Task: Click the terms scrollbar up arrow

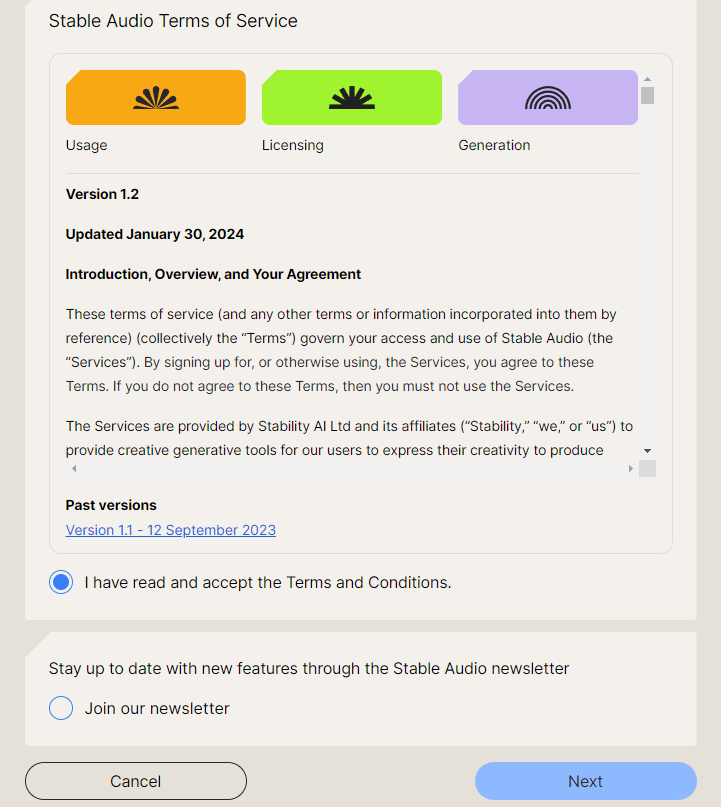Action: [647, 79]
